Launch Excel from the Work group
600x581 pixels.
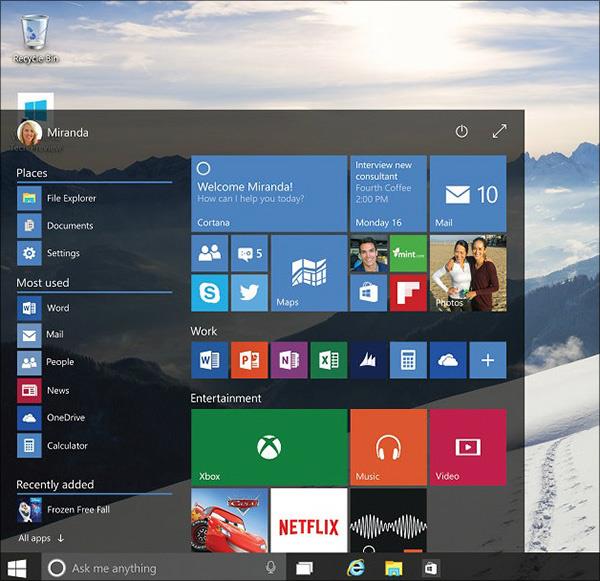[x=329, y=360]
